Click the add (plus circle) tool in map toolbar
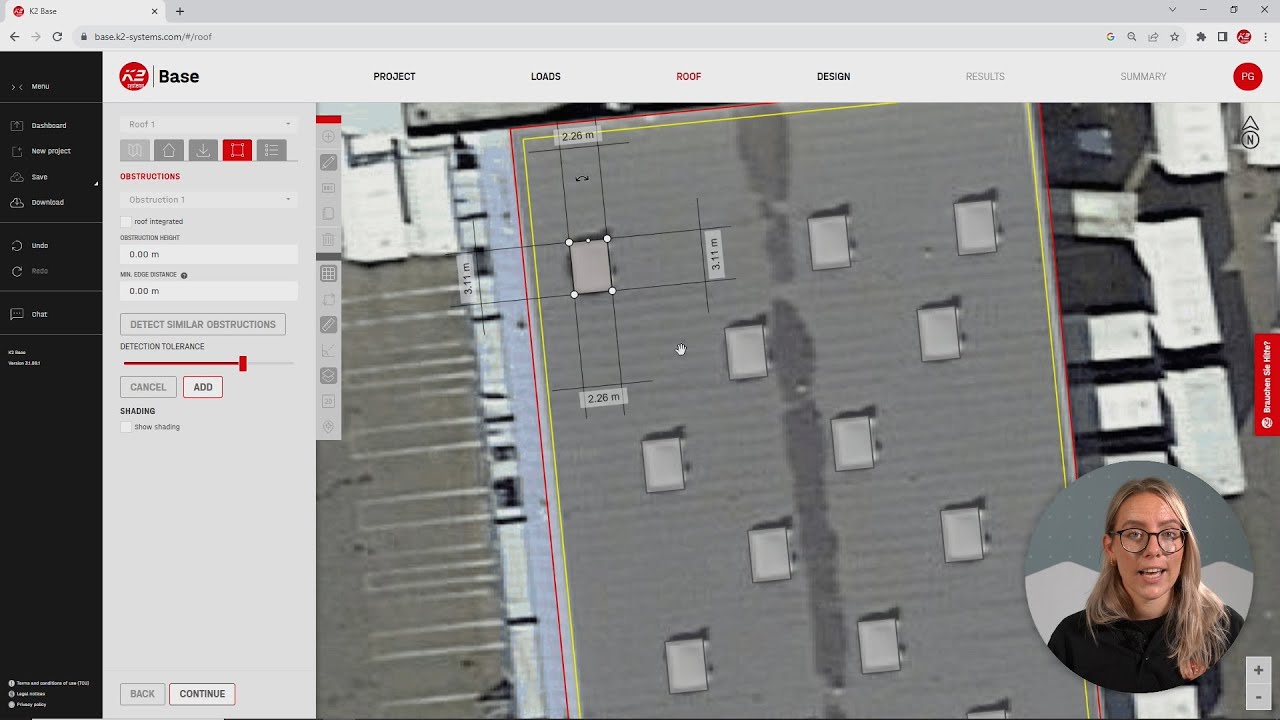 pos(328,136)
